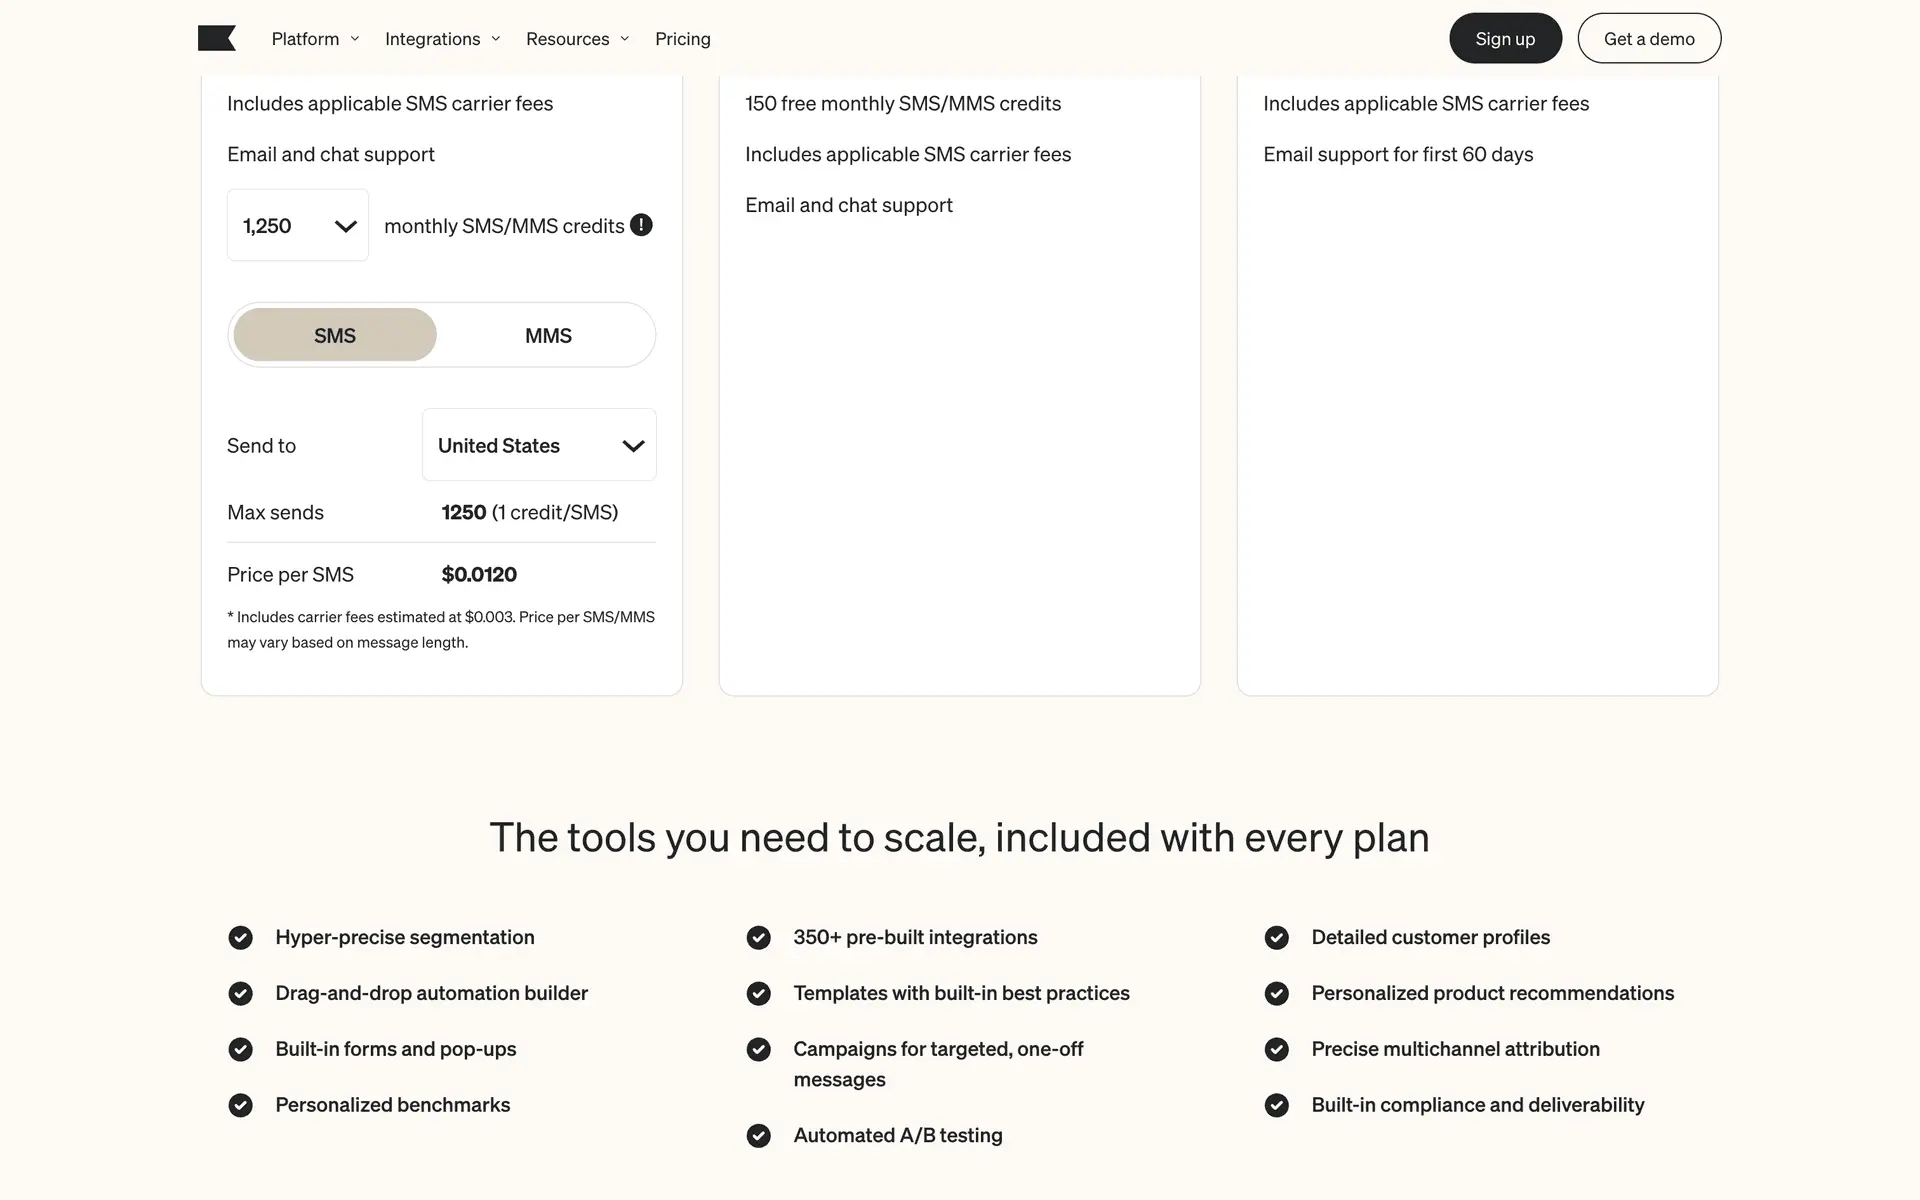
Task: Click the Klaviyo flag logo
Action: click(216, 39)
